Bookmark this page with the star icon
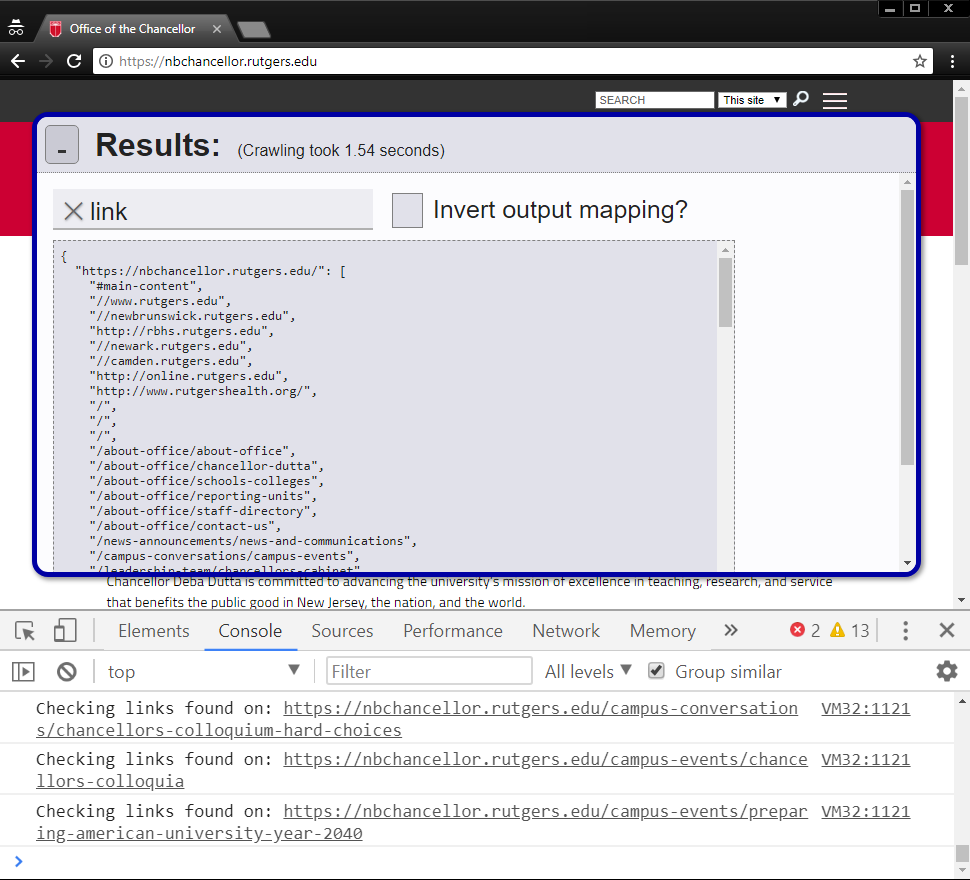 point(920,61)
